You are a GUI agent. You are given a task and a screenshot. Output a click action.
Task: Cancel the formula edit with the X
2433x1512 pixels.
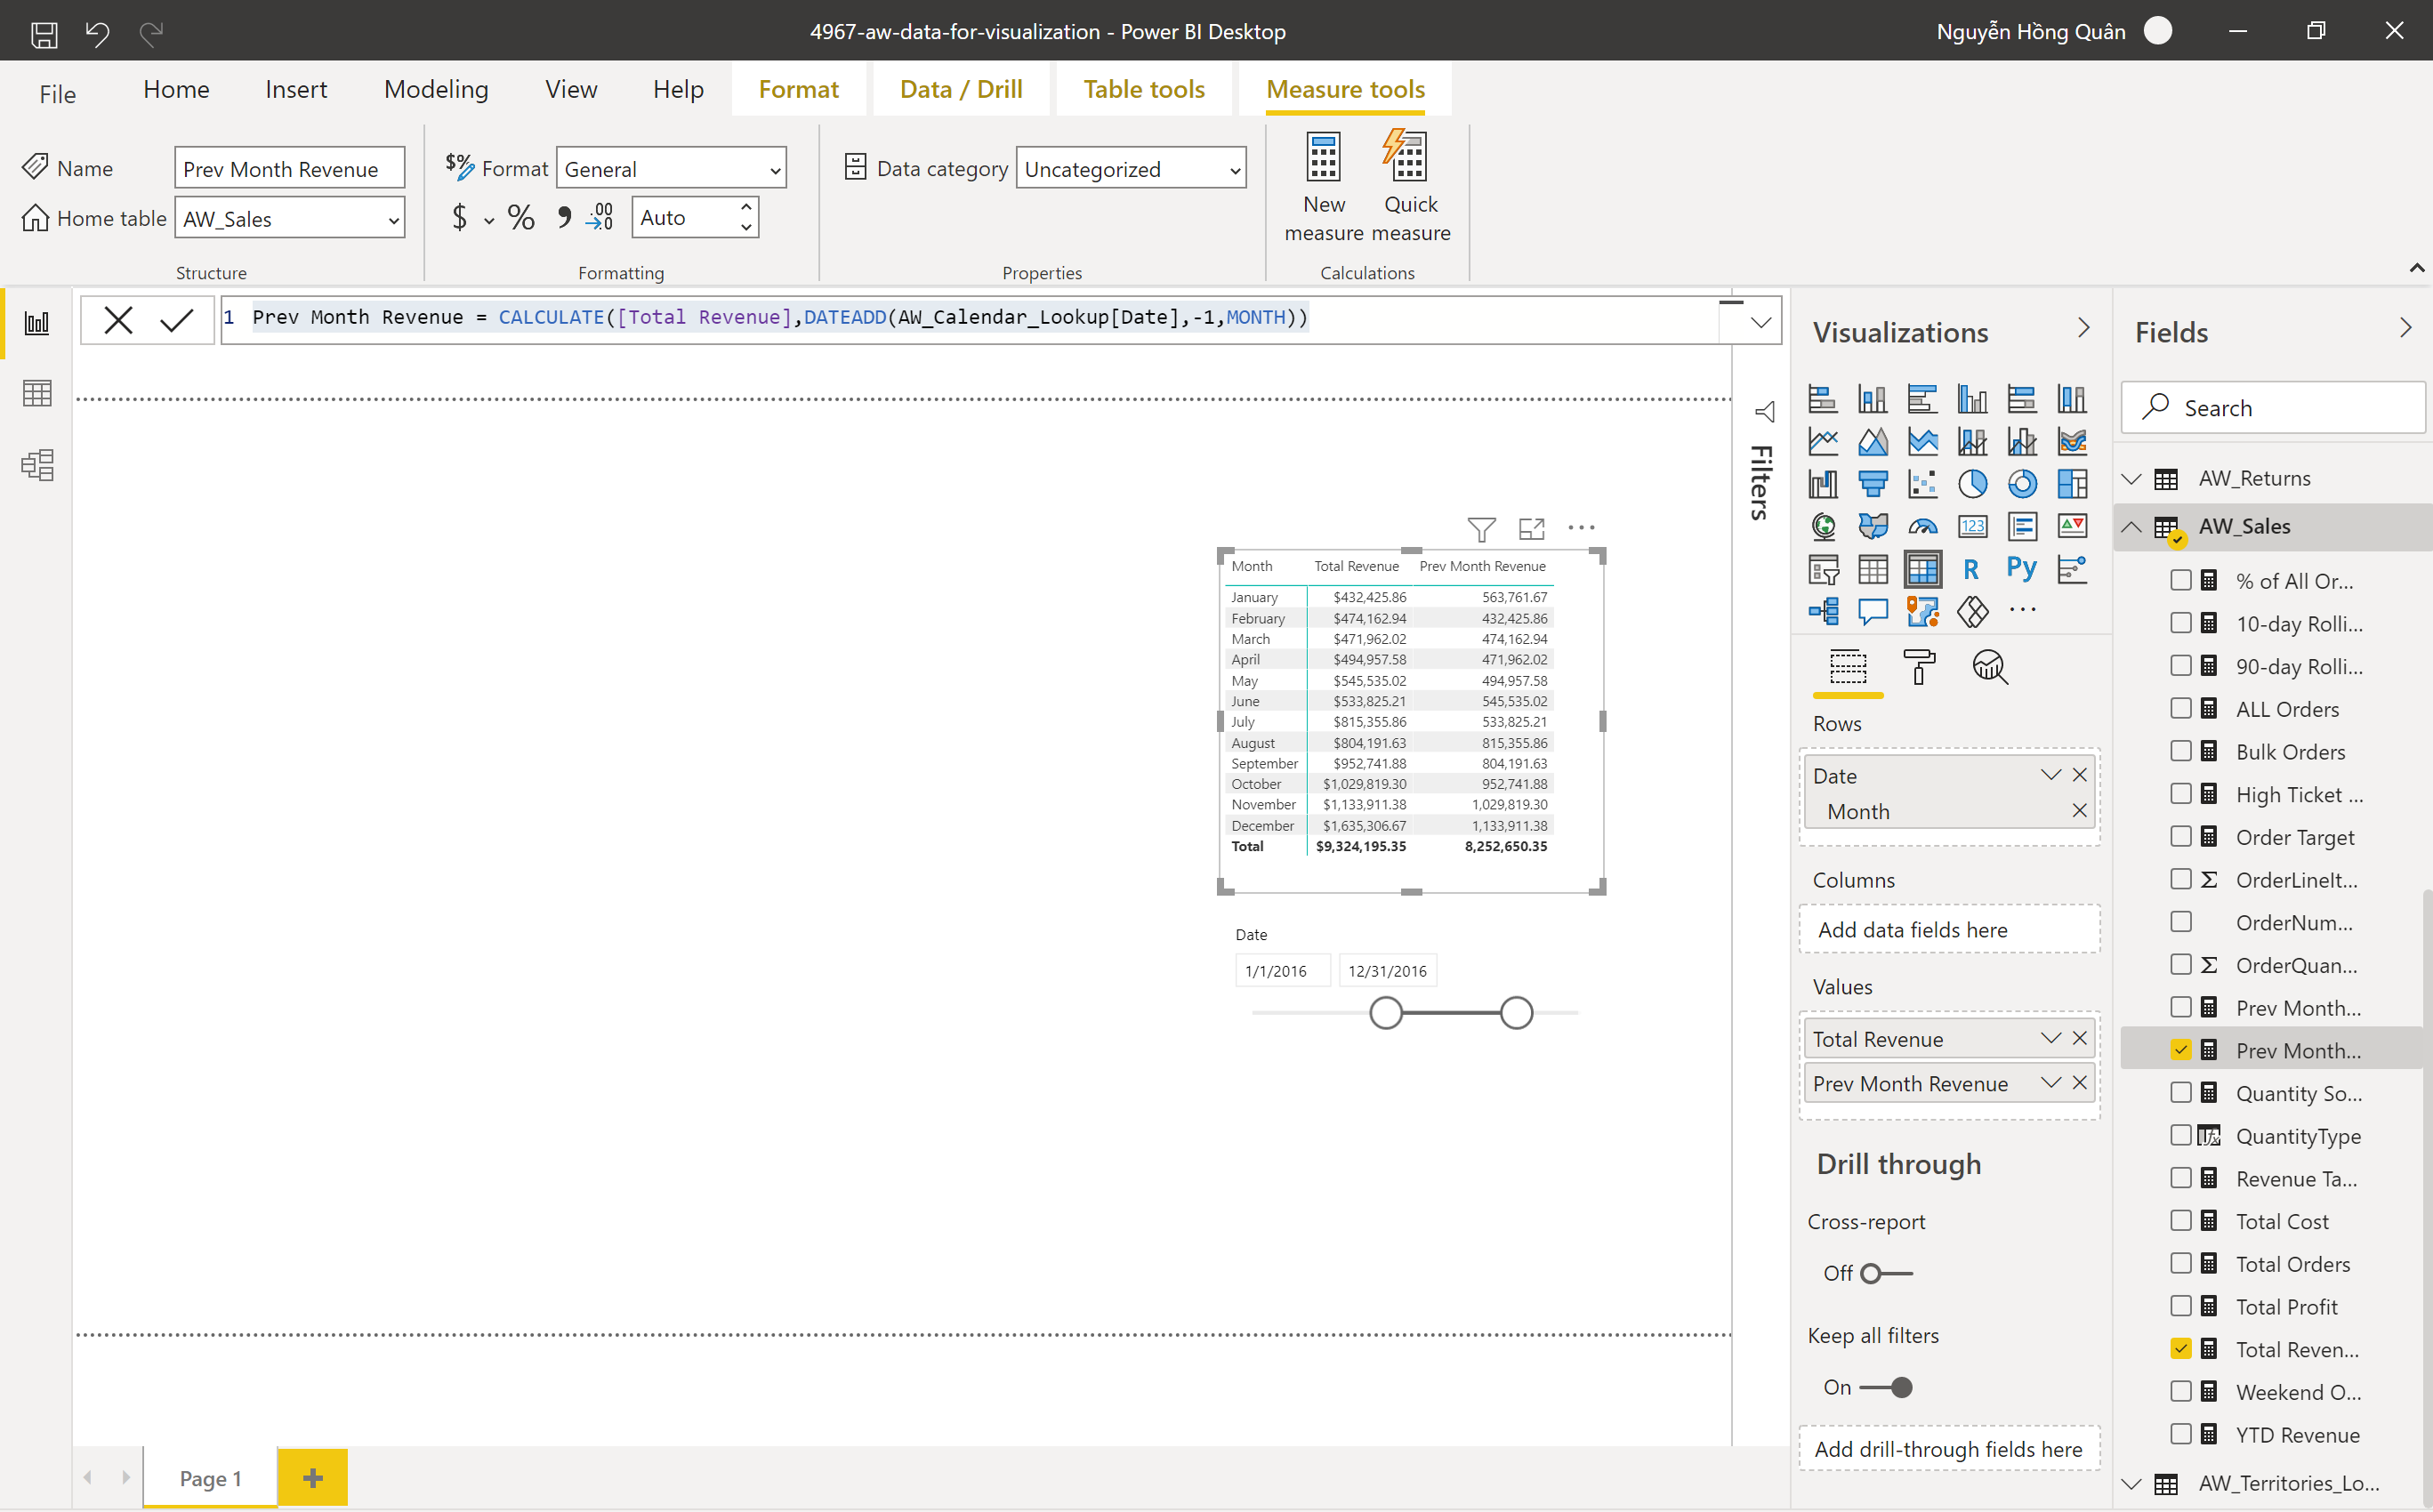tap(118, 320)
